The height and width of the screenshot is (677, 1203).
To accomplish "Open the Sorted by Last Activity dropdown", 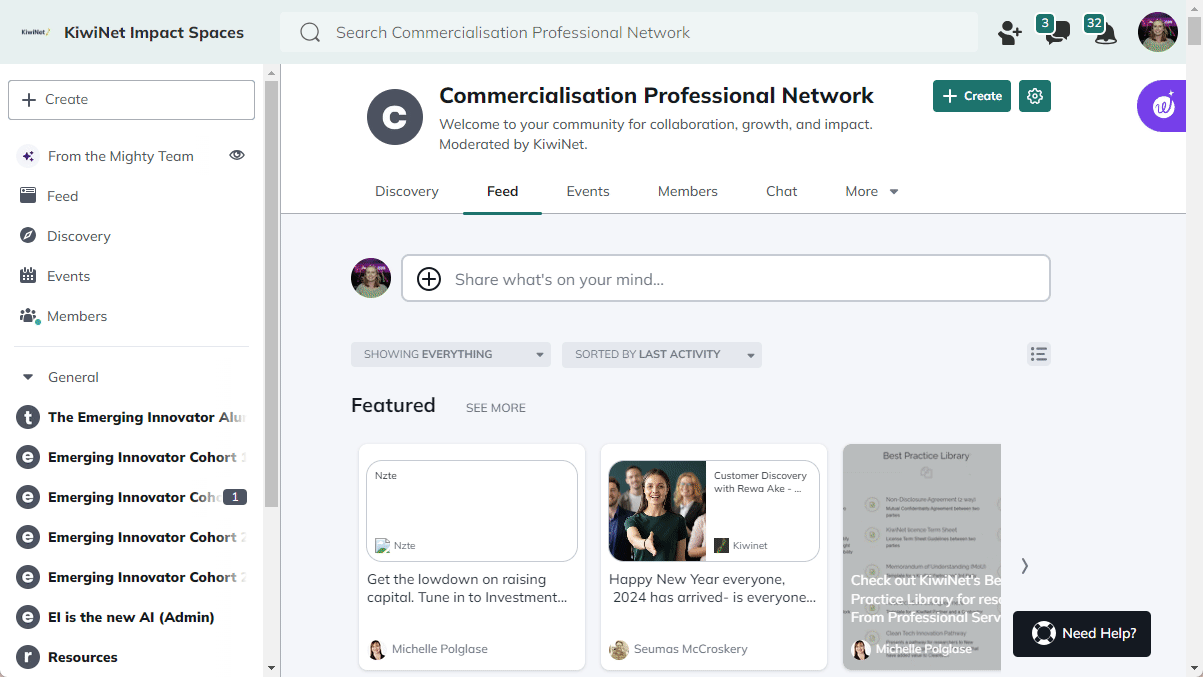I will pyautogui.click(x=662, y=354).
